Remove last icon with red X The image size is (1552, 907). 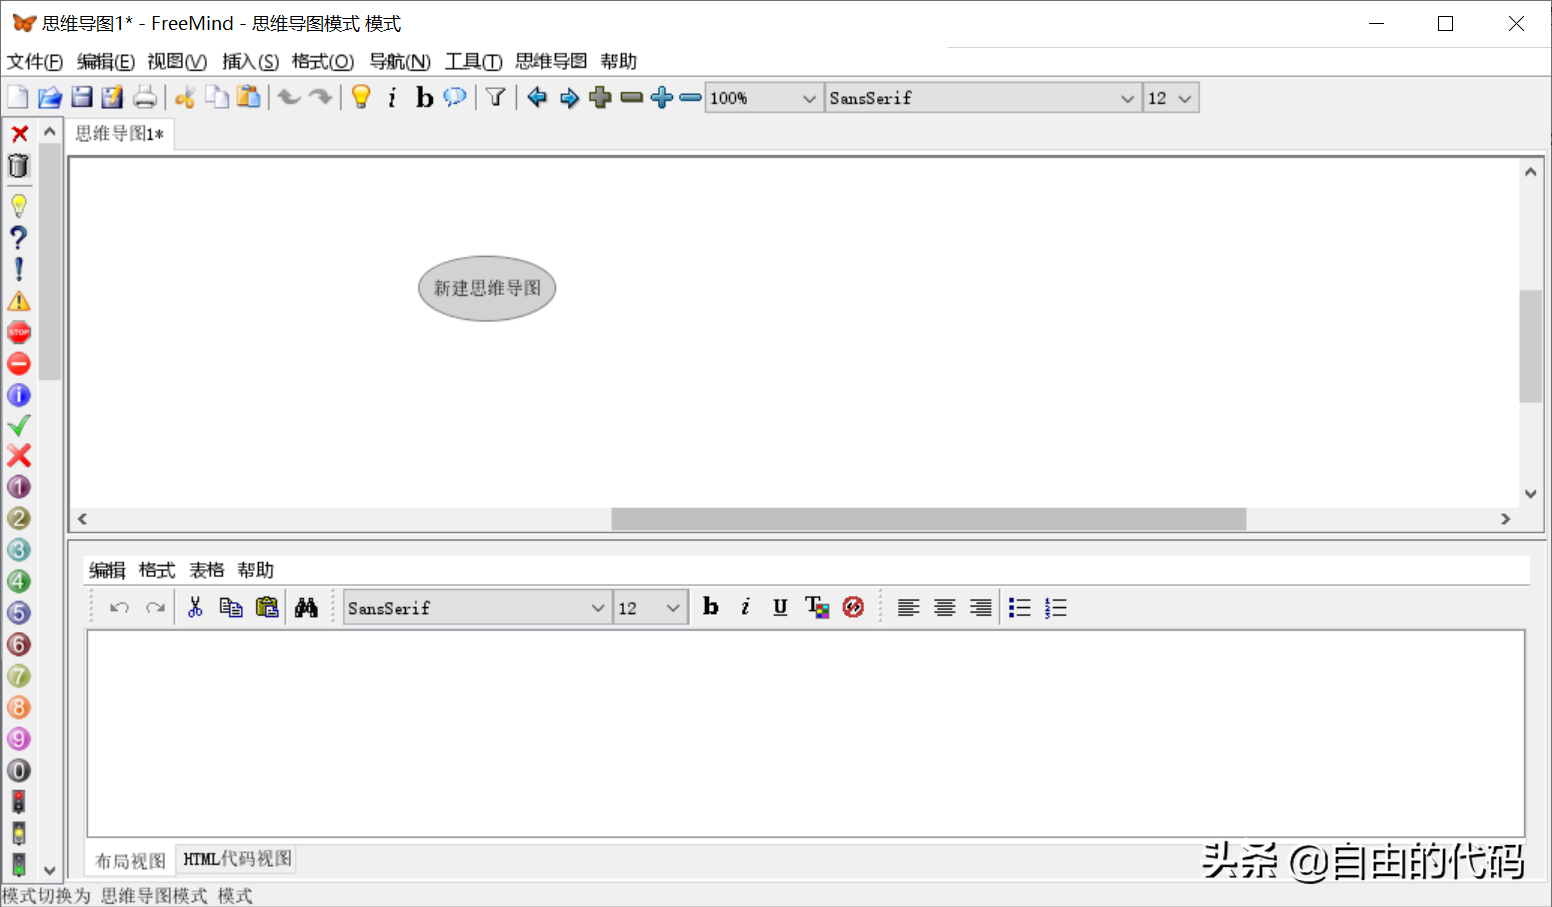[x=19, y=134]
